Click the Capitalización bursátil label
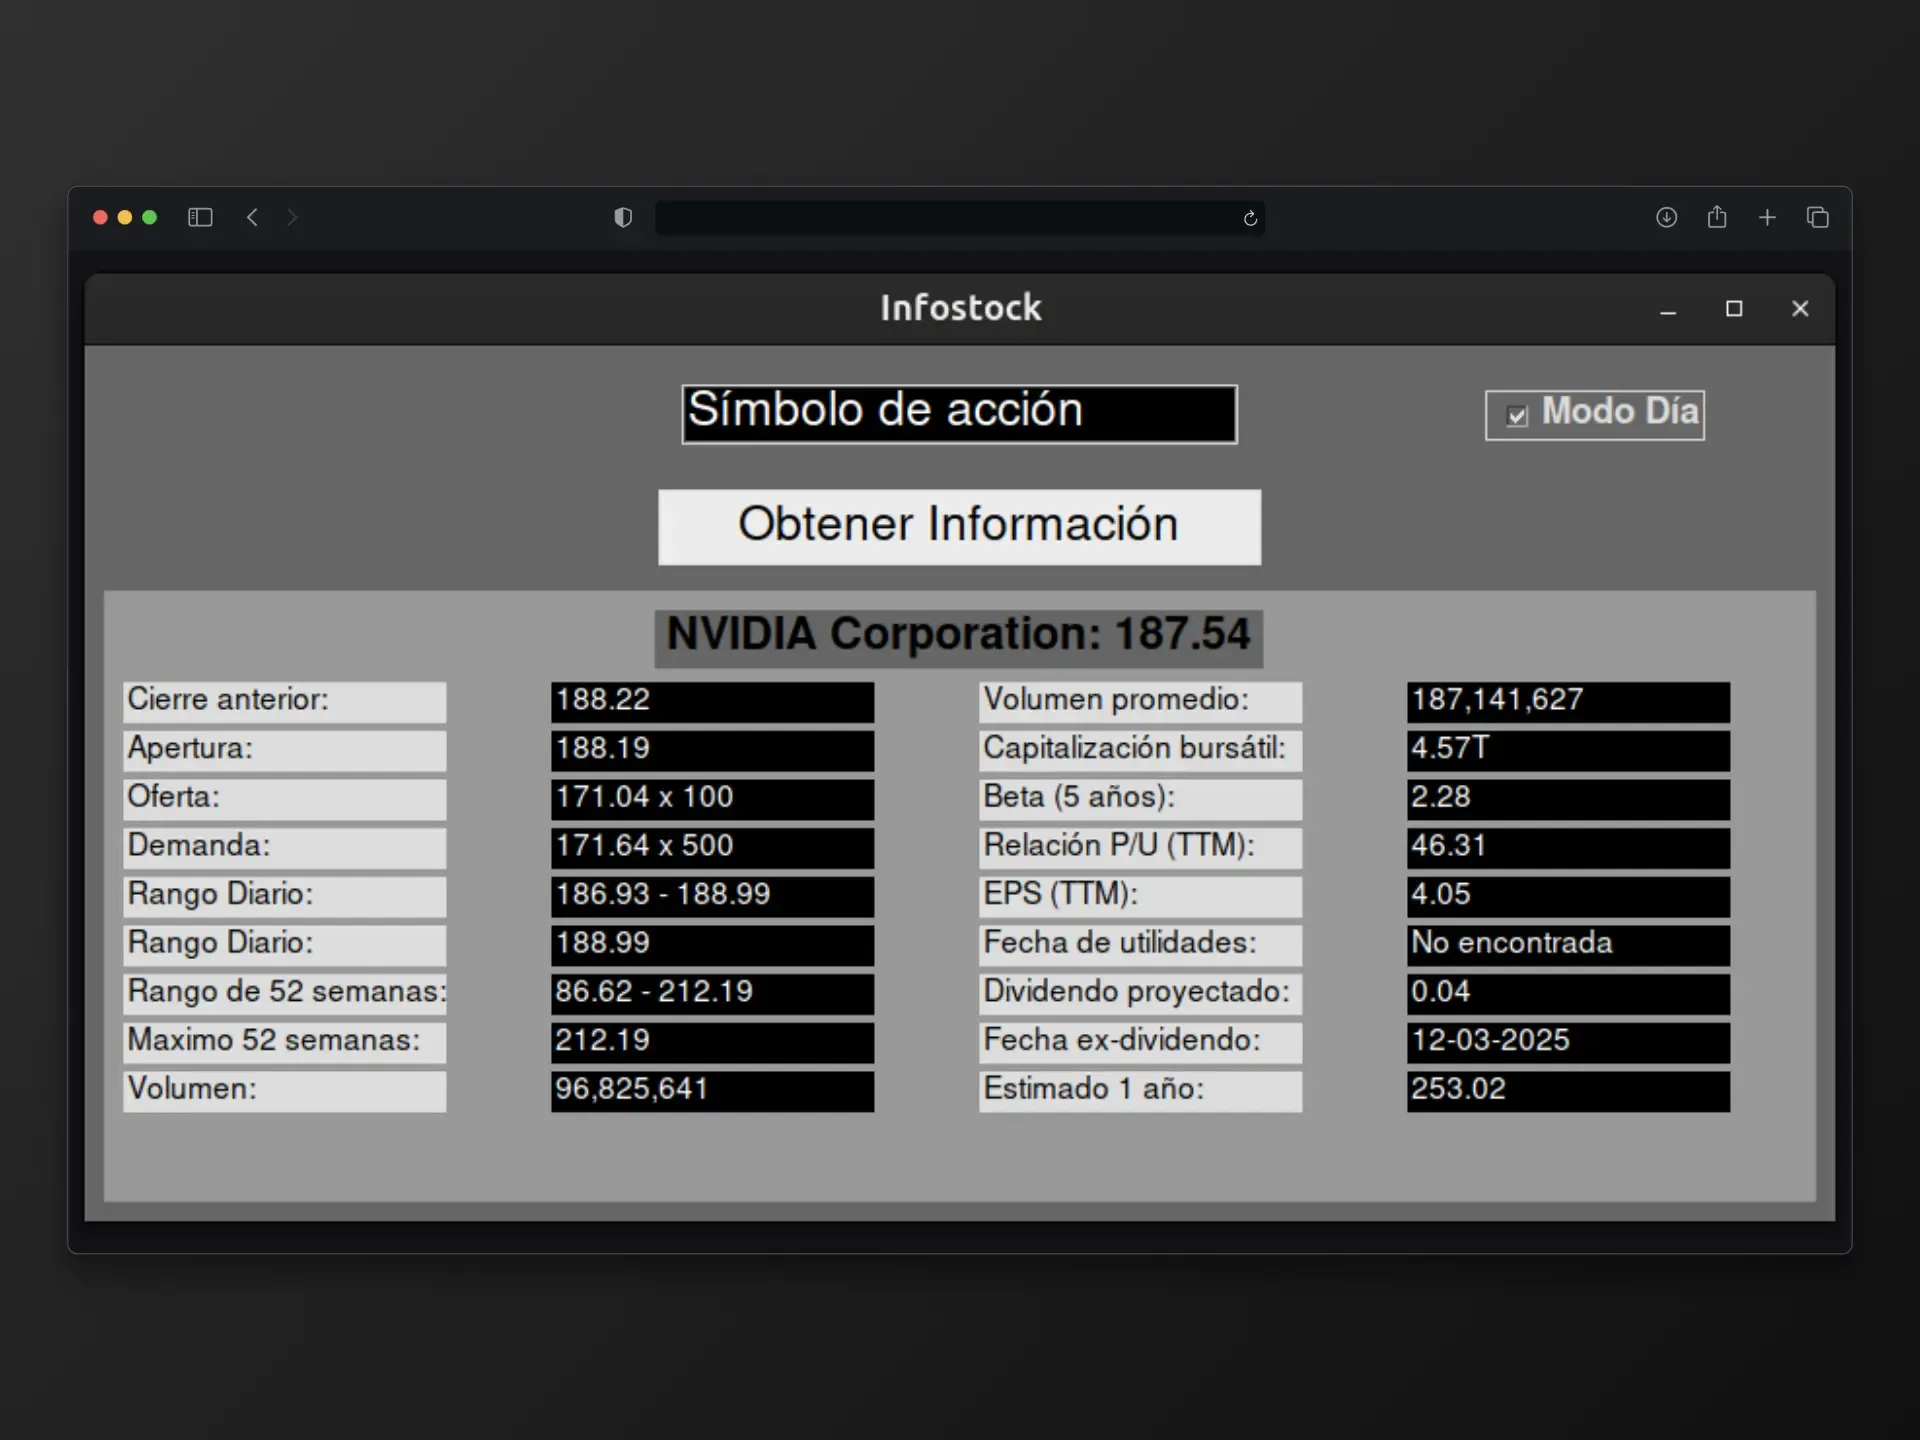The width and height of the screenshot is (1920, 1440). pyautogui.click(x=1141, y=751)
